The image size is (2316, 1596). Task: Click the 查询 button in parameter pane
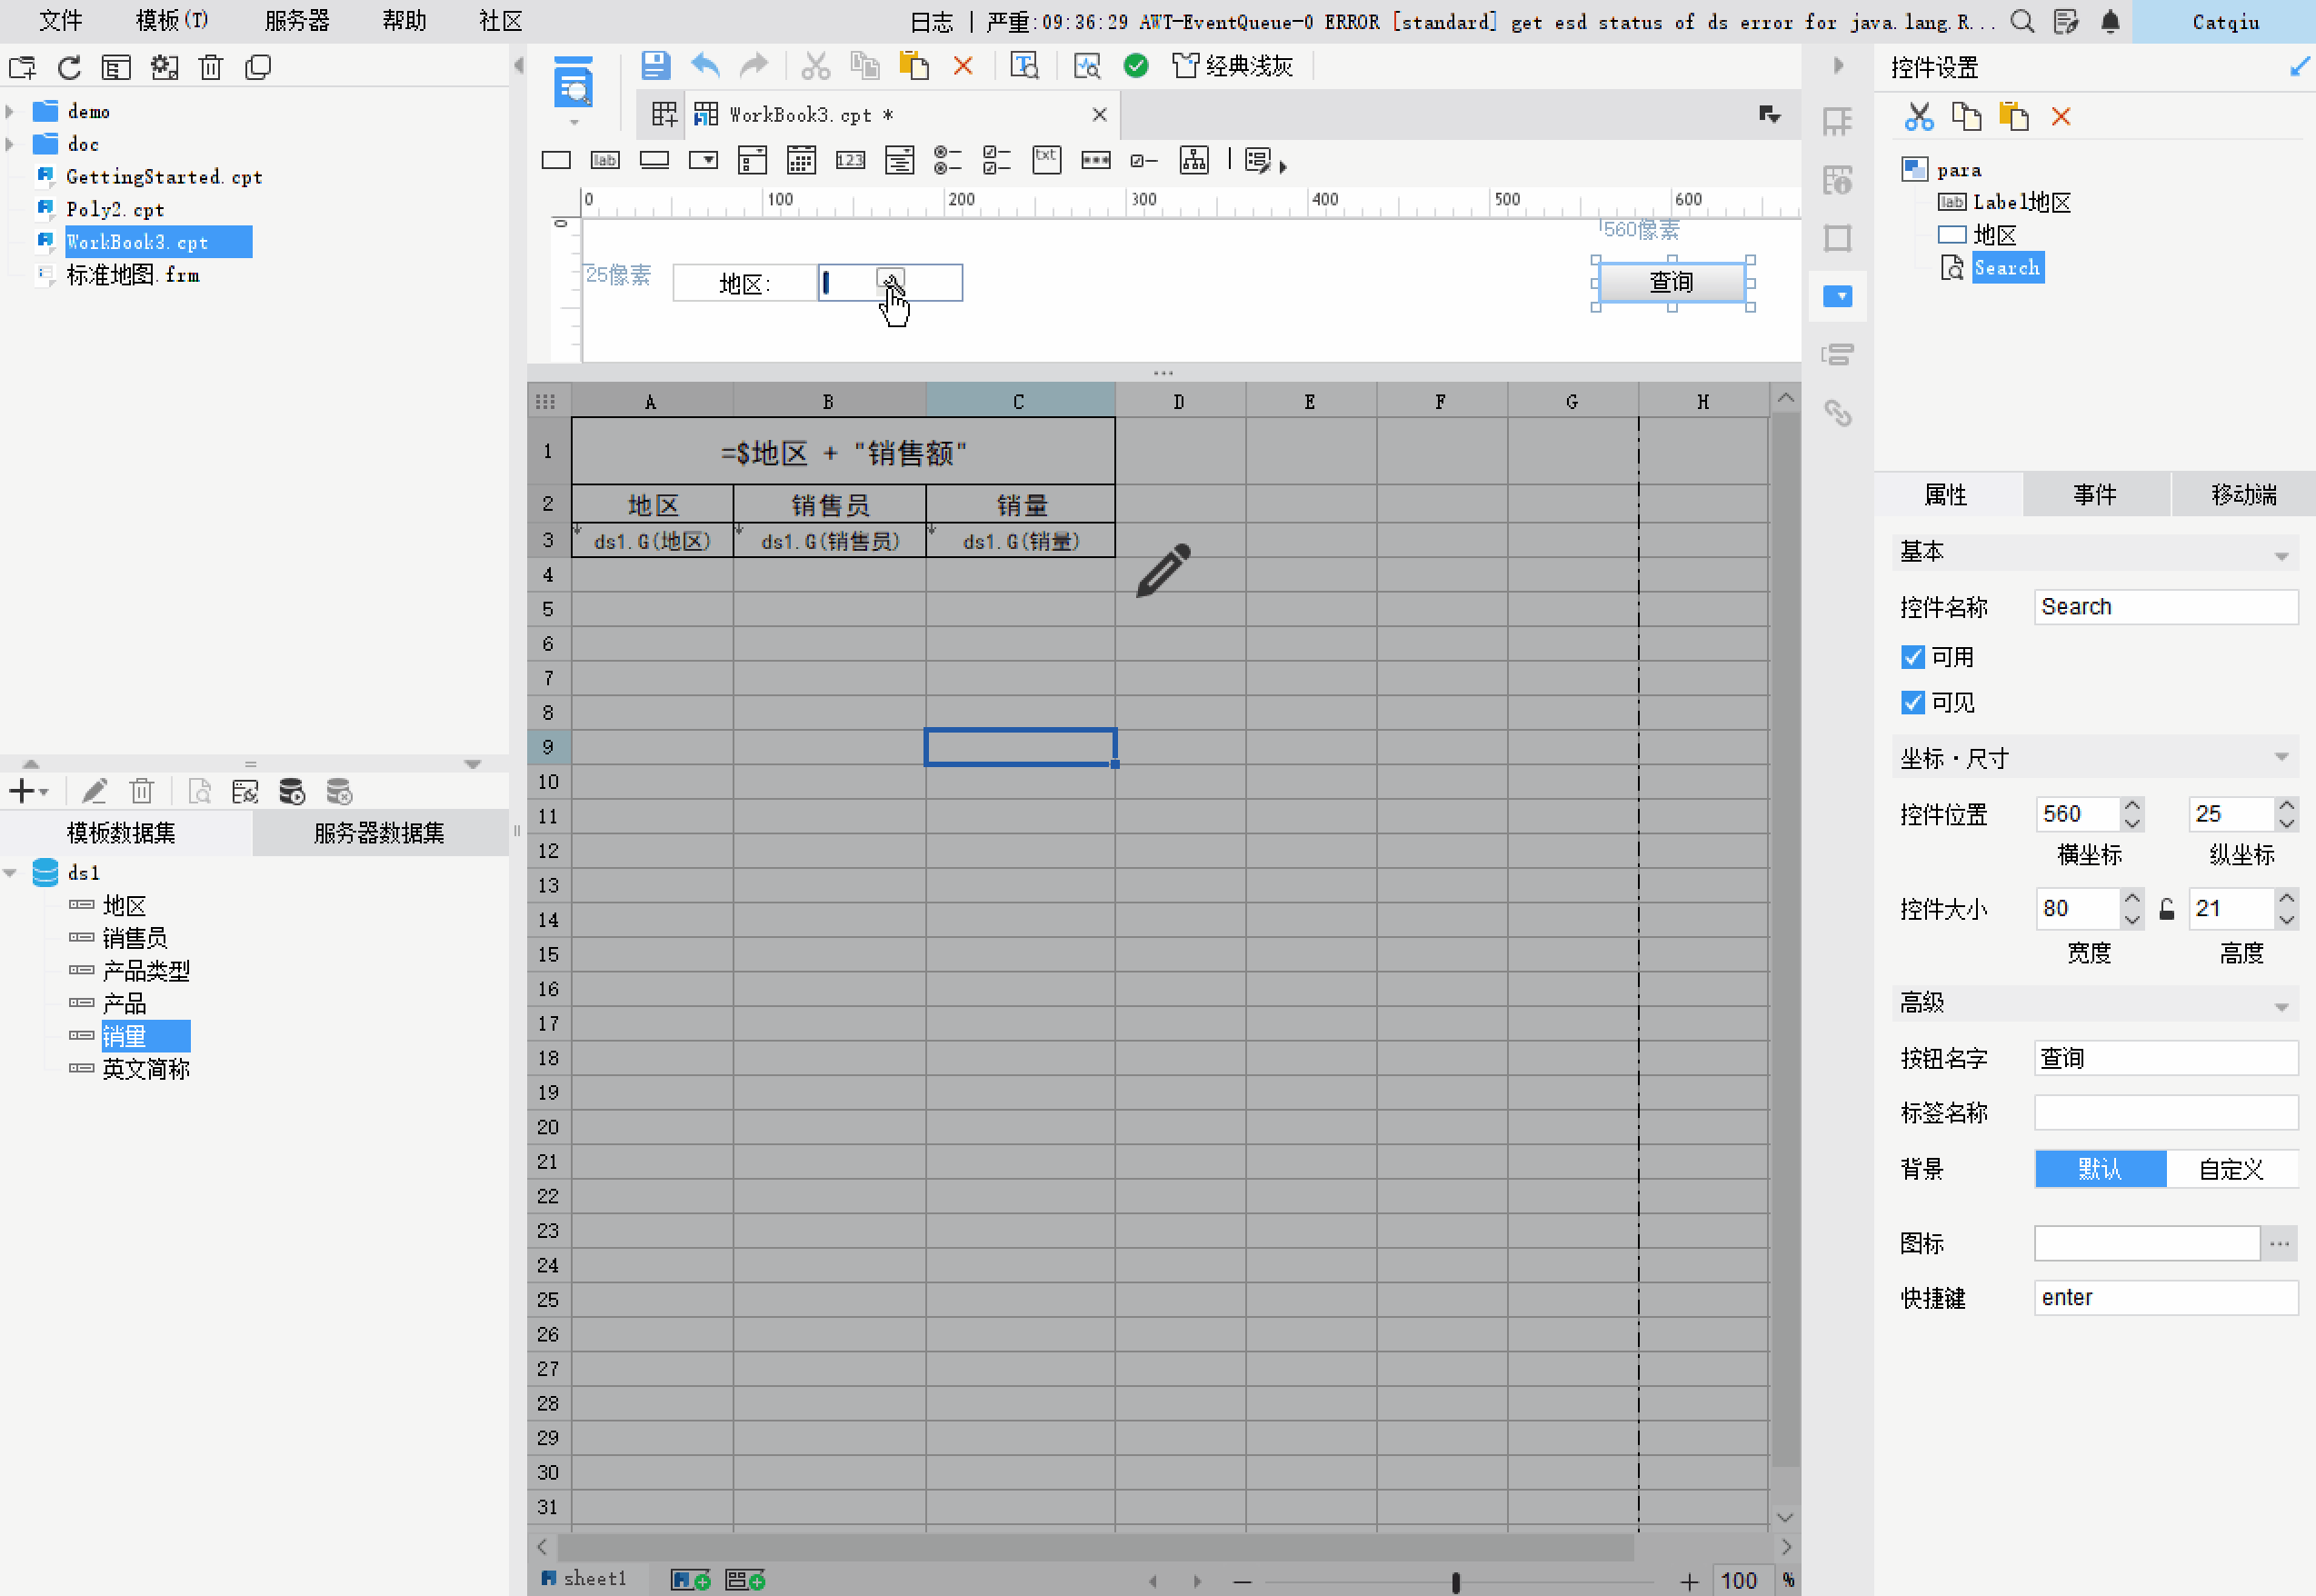pyautogui.click(x=1671, y=282)
